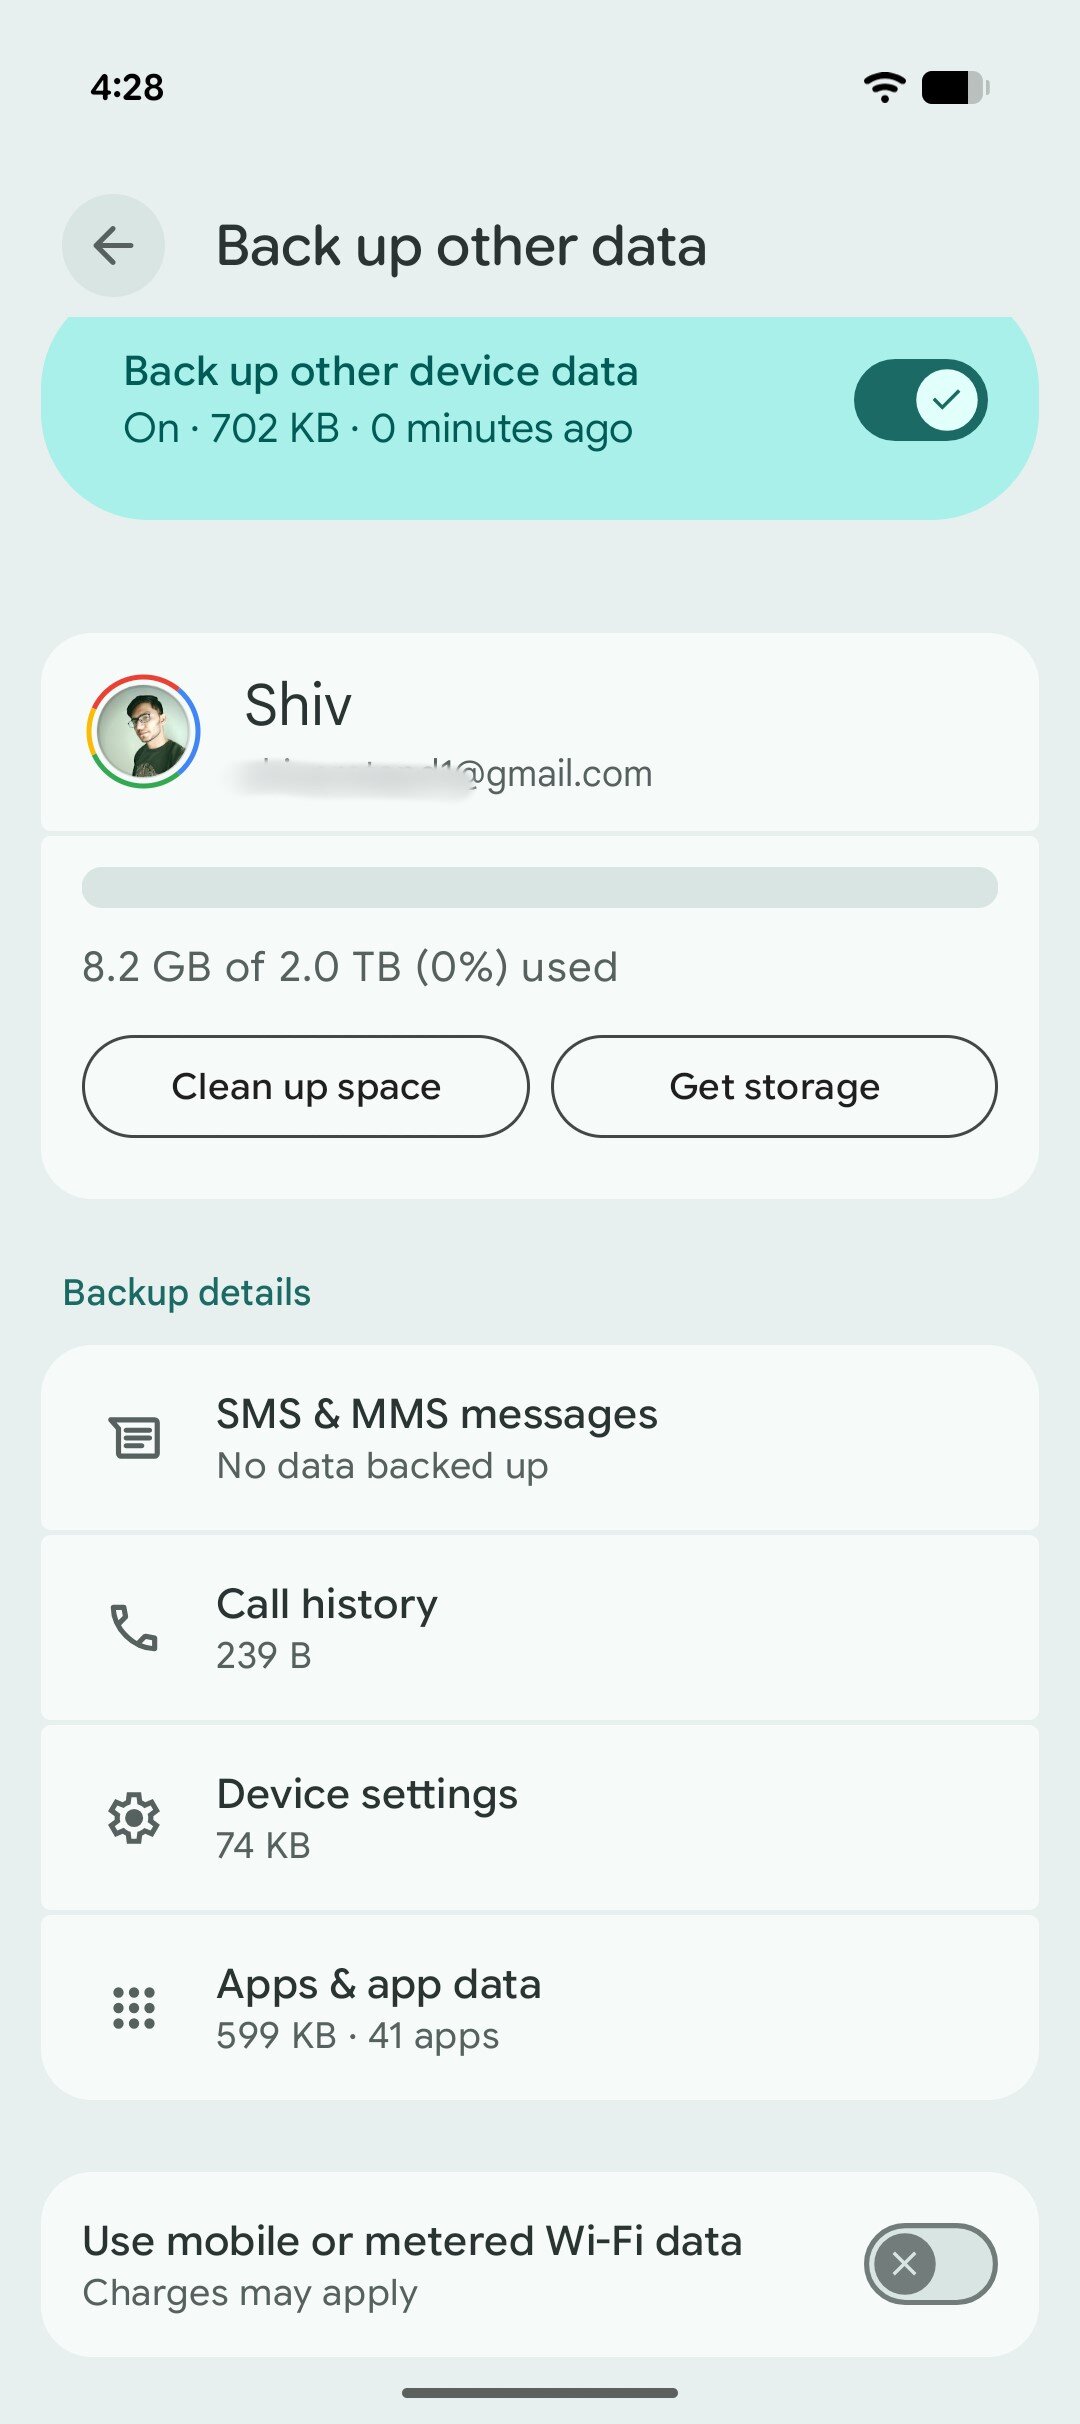
Task: Disable Back up other device data
Action: (x=920, y=399)
